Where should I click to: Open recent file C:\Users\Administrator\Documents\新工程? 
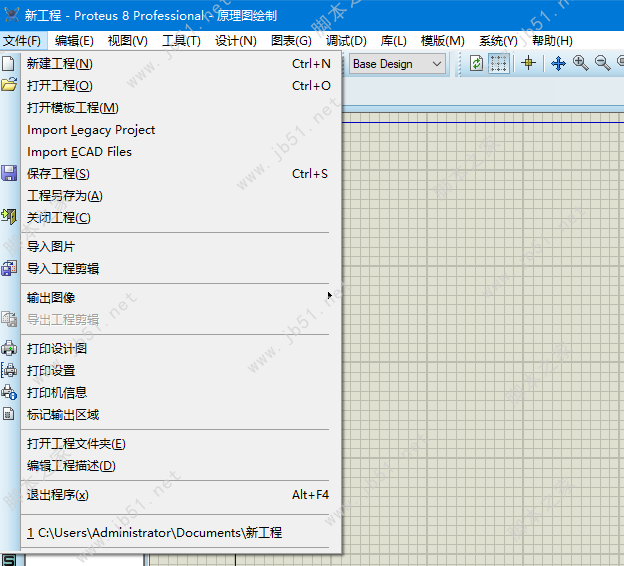181,533
